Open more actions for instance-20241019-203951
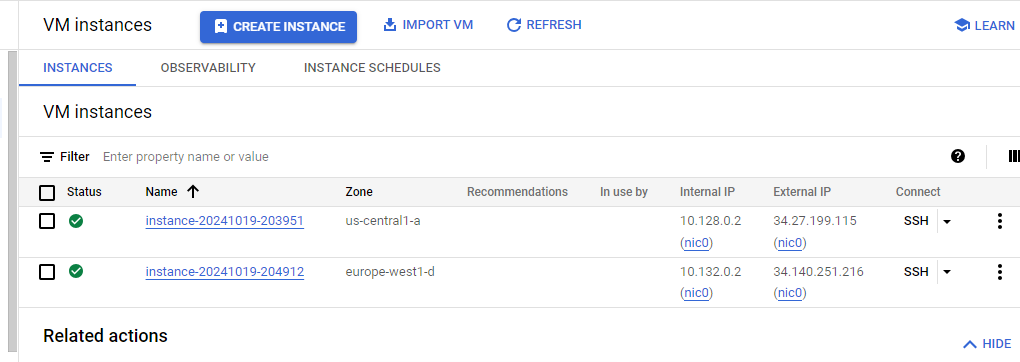Screen dimensions: 1020x362 pyautogui.click(x=1000, y=221)
